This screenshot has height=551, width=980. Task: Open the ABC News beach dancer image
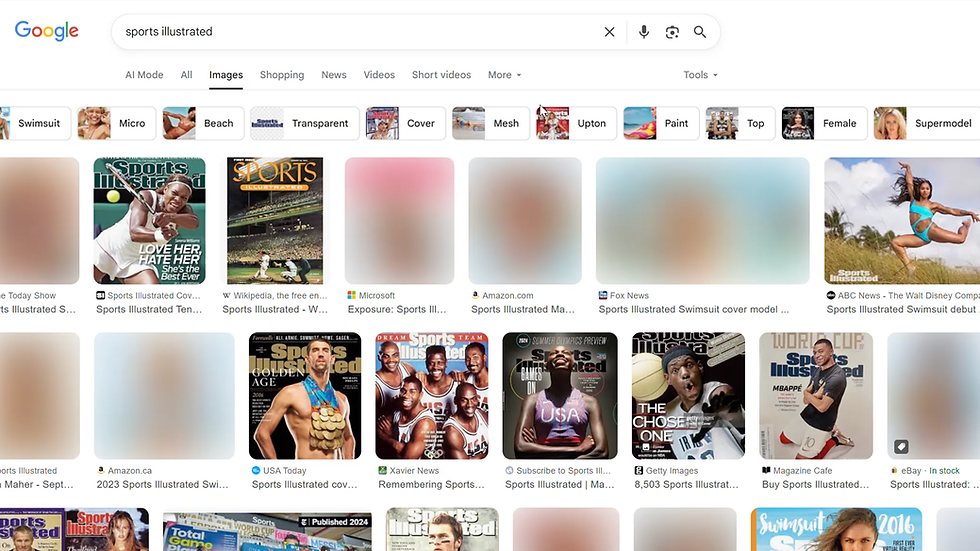pyautogui.click(x=902, y=221)
